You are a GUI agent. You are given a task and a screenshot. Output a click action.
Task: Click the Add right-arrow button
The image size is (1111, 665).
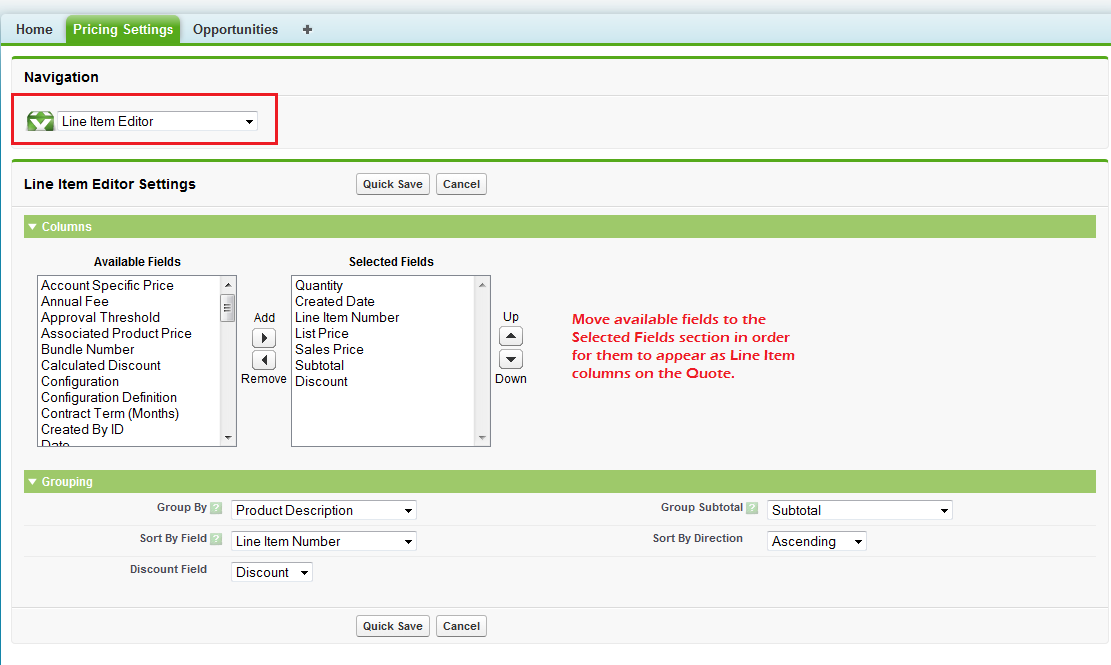[x=264, y=338]
